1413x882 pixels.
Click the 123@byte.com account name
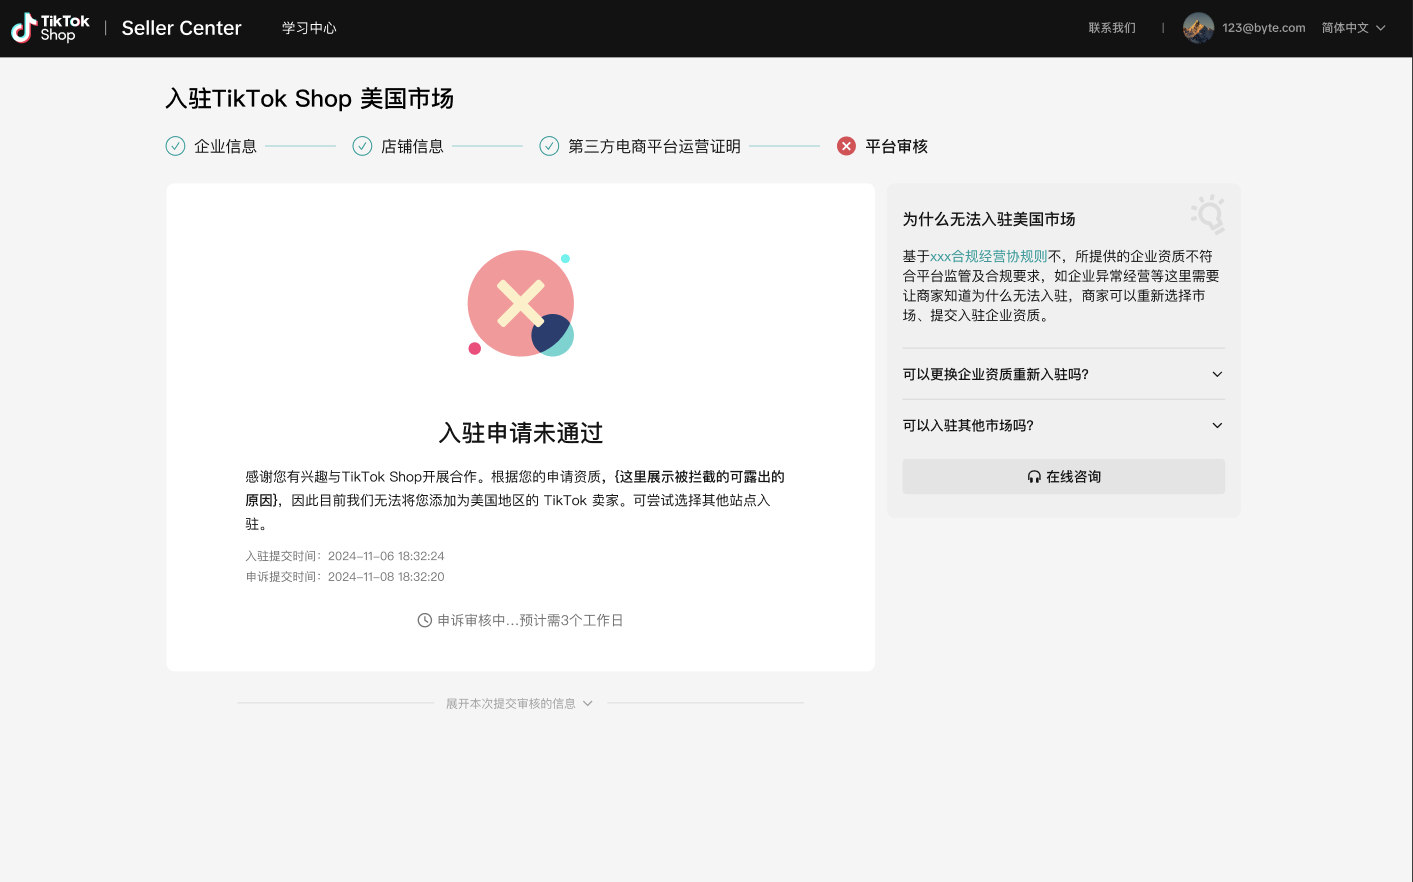coord(1263,28)
